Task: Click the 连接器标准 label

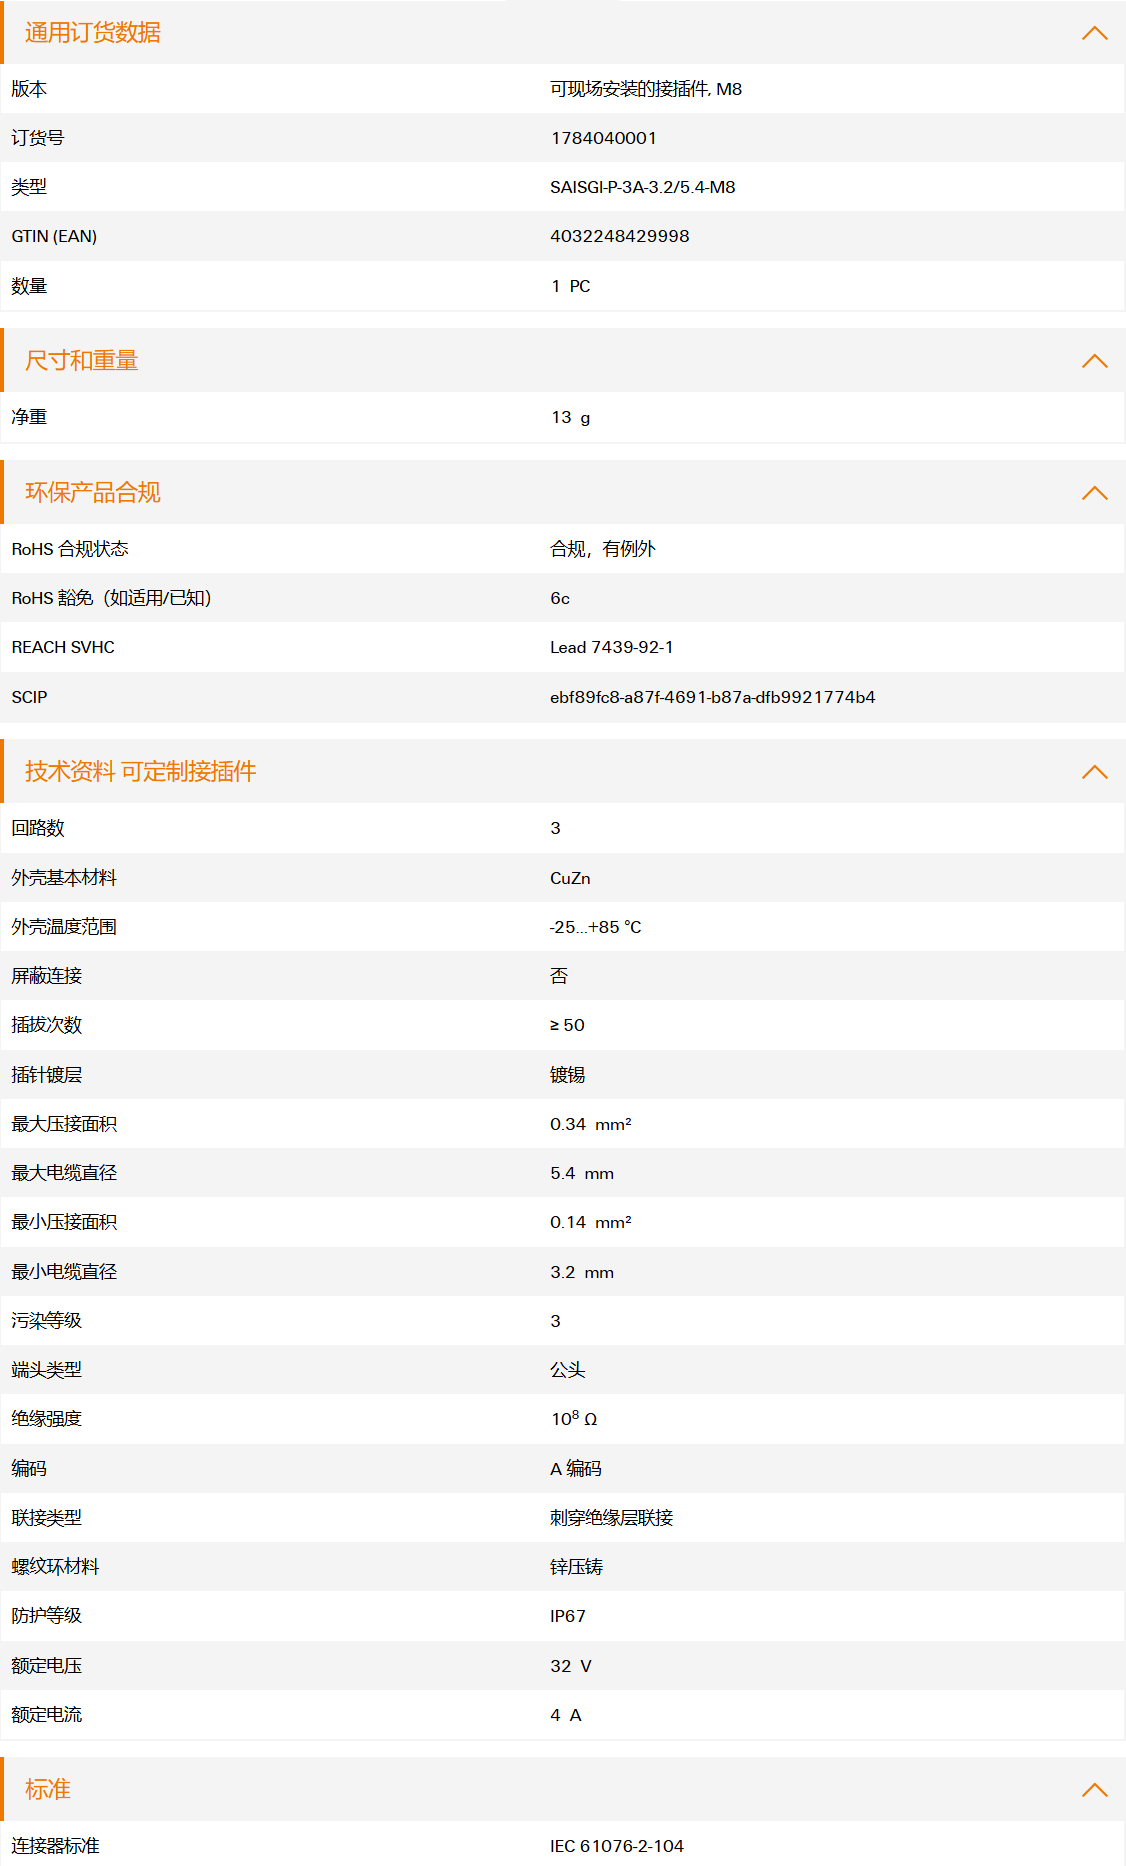Action: pyautogui.click(x=56, y=1846)
